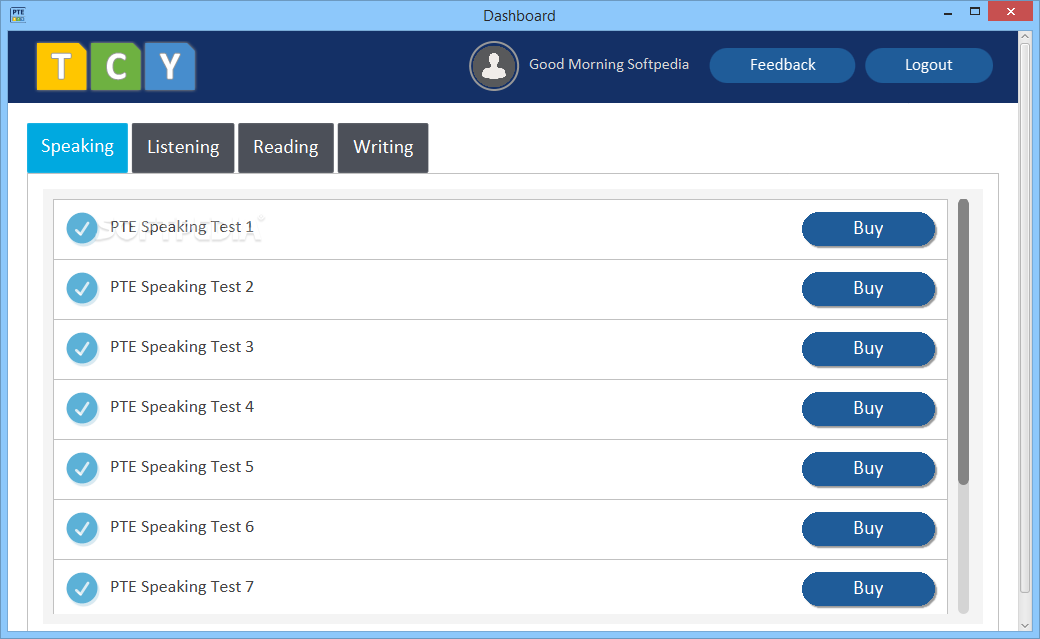Buy PTE Speaking Test 4
This screenshot has height=639, width=1040.
pyautogui.click(x=868, y=409)
